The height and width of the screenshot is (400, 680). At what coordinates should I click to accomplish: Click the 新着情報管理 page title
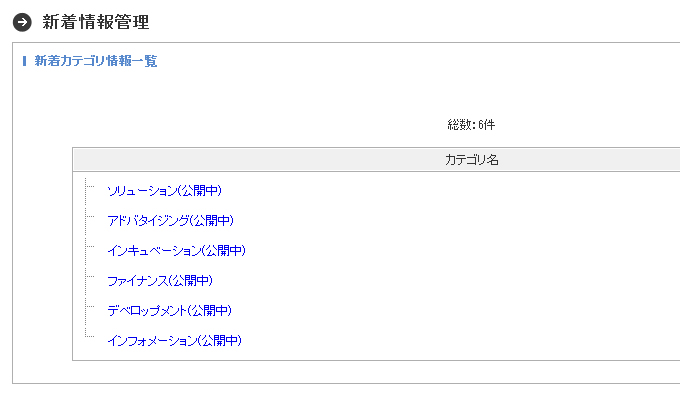click(x=96, y=22)
